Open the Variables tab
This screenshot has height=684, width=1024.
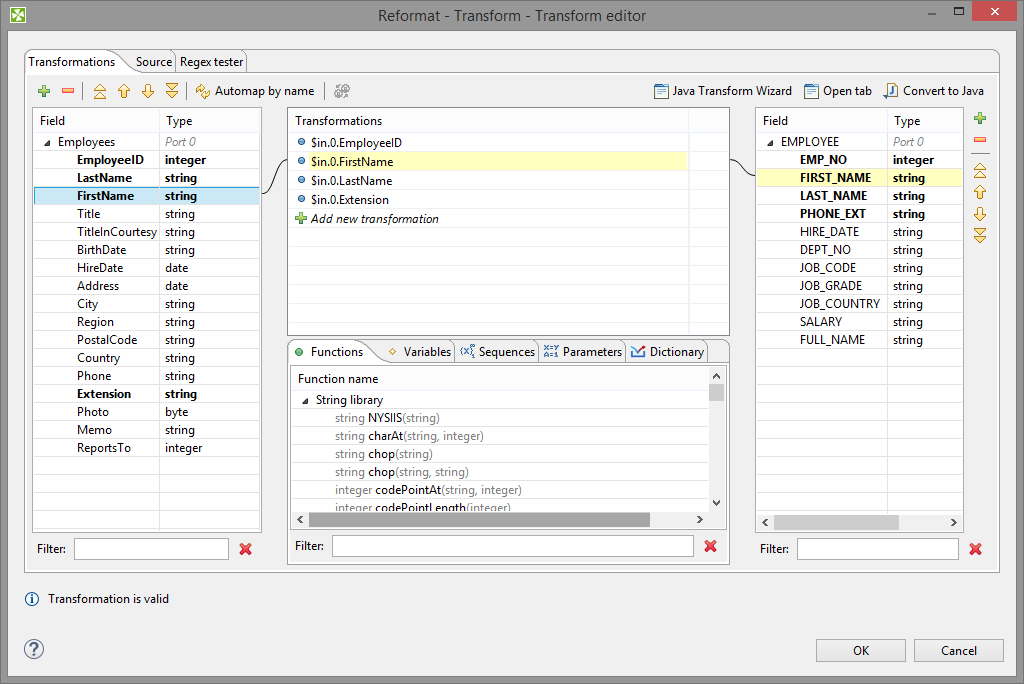click(420, 351)
